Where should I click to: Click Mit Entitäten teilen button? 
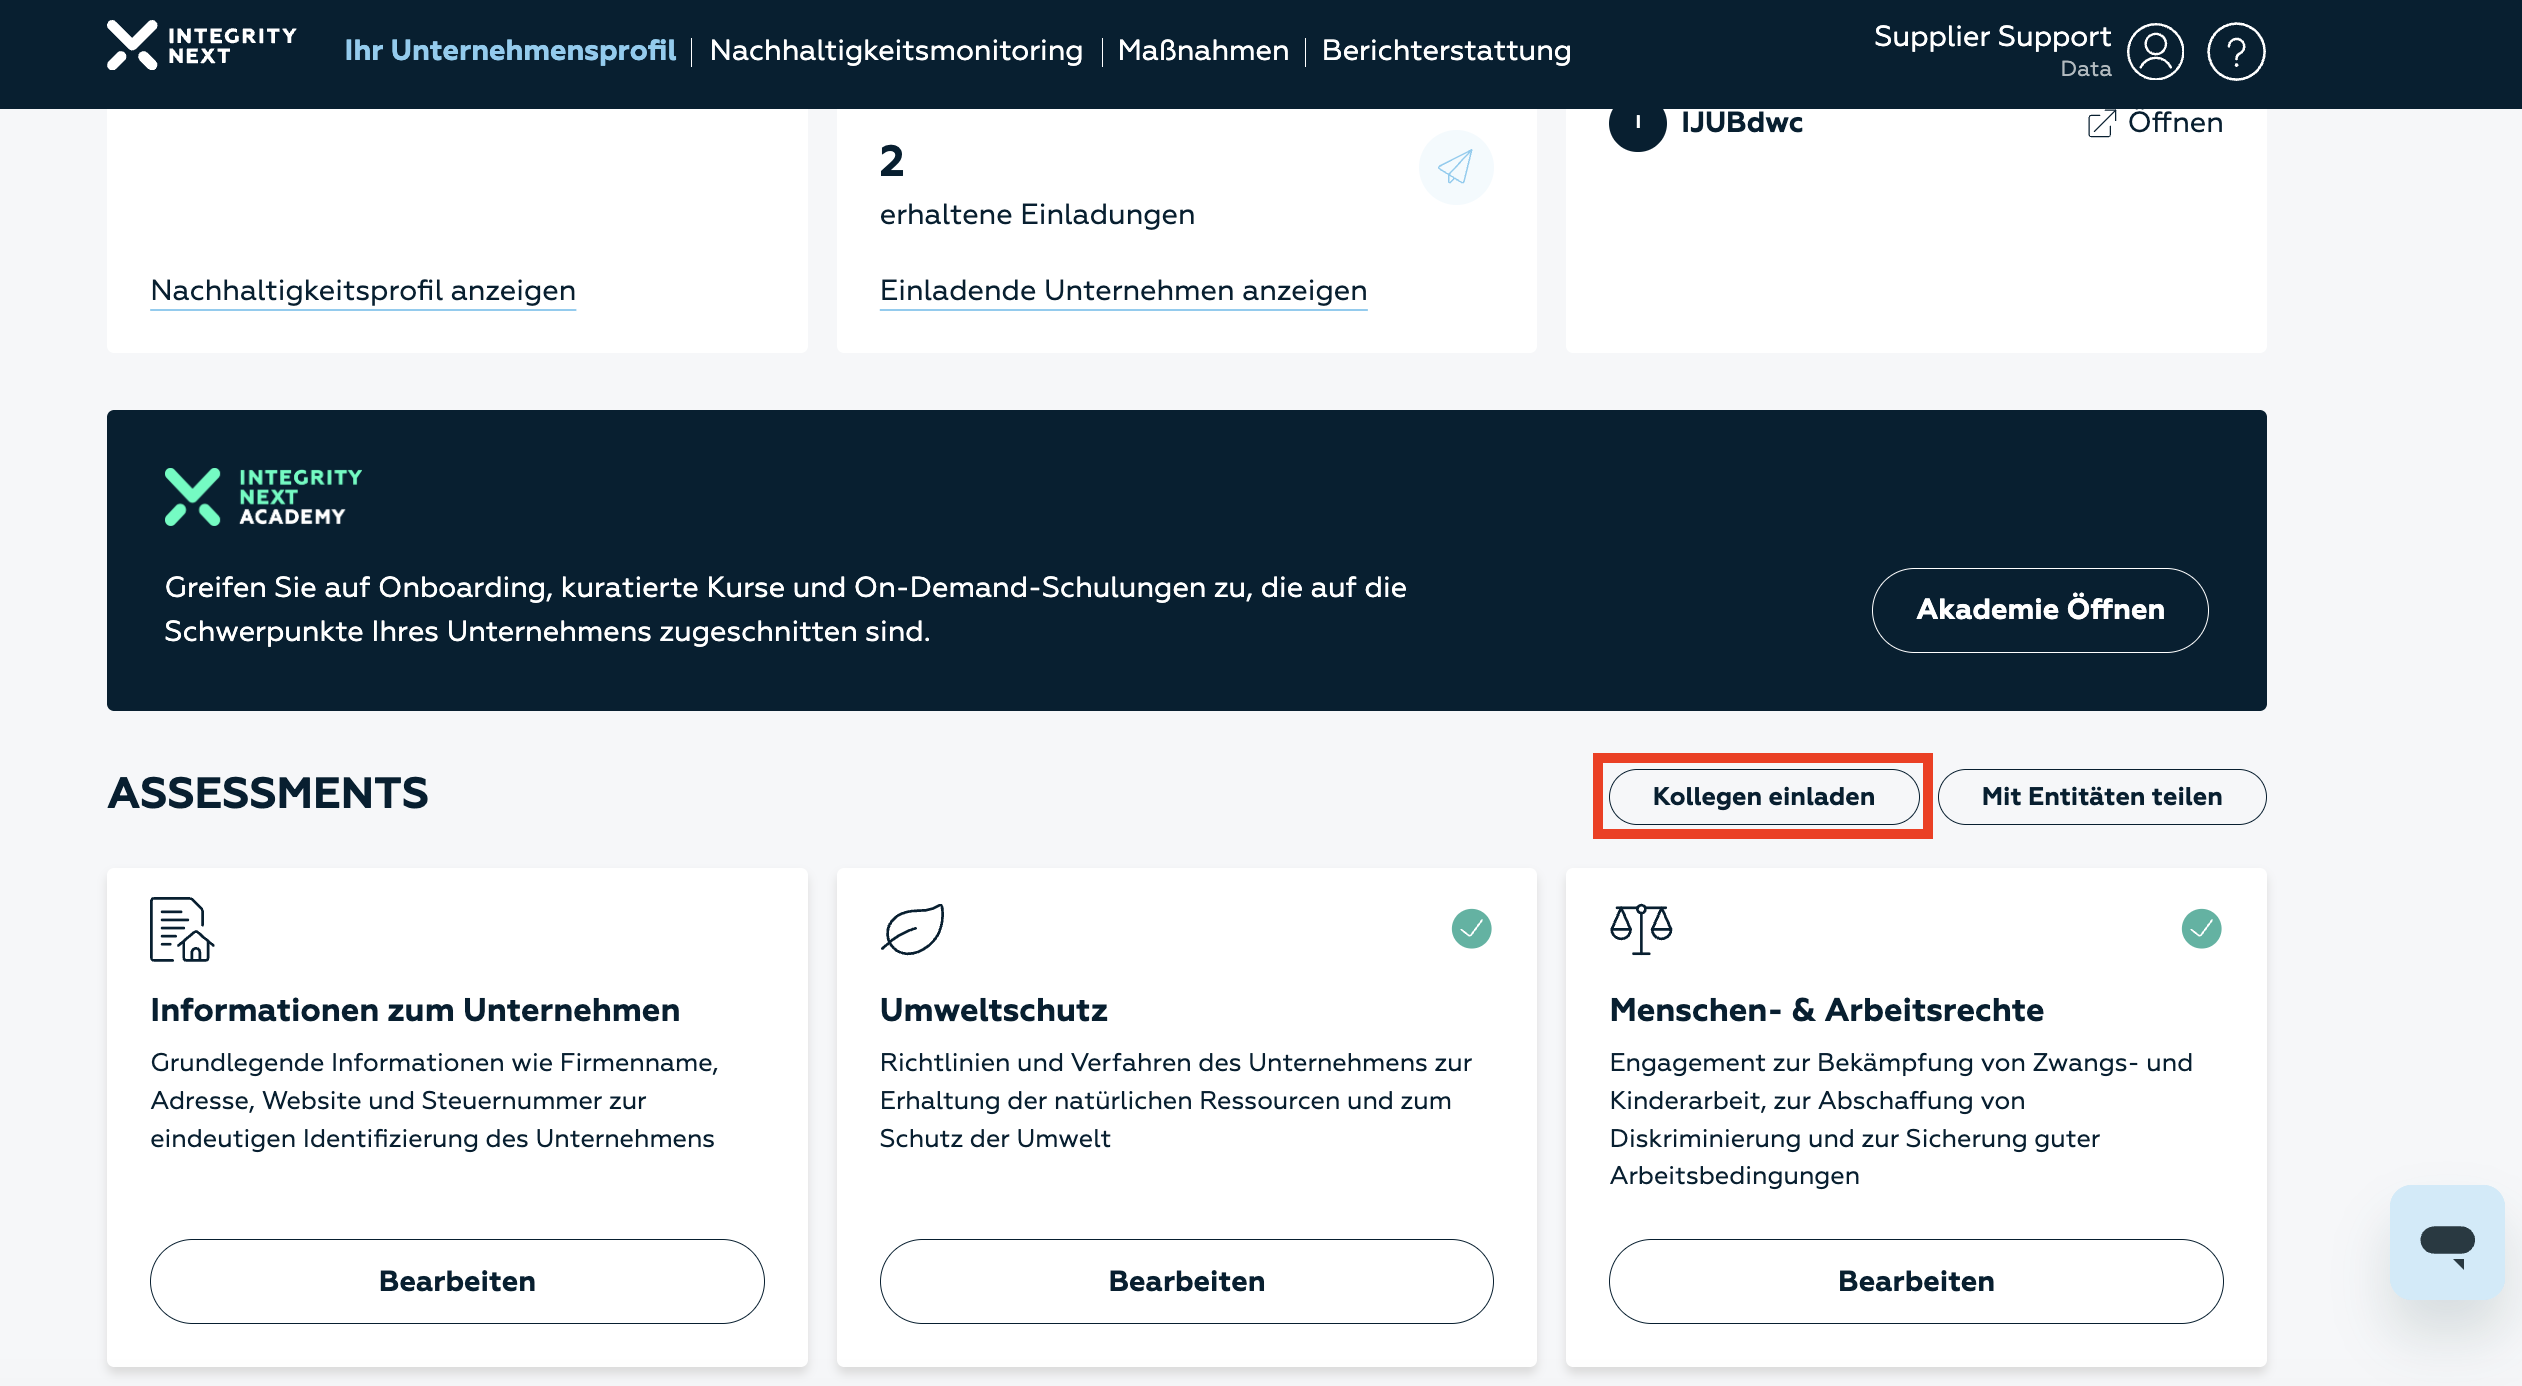[2101, 796]
